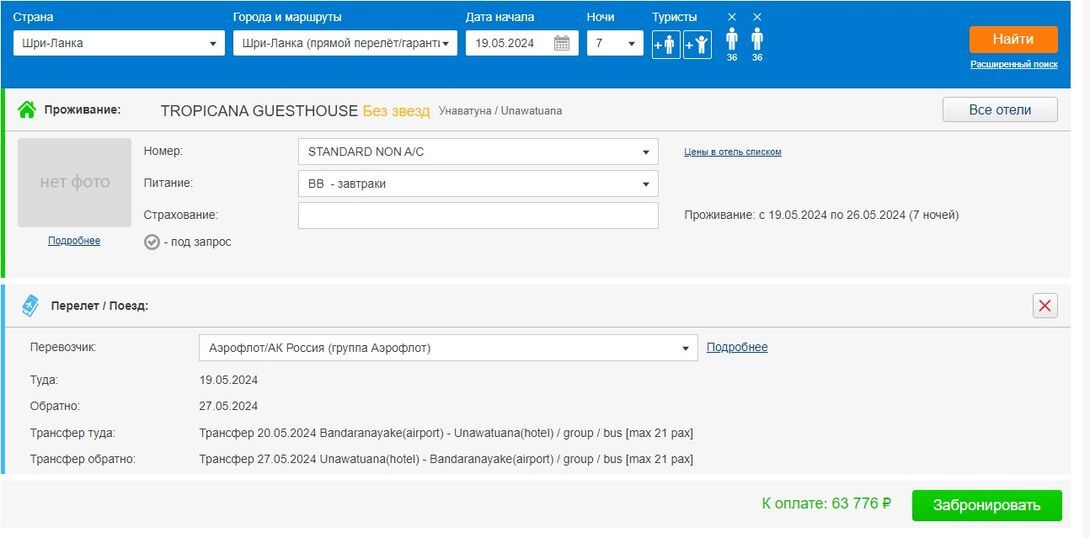Click the green house accommodation icon

27,110
